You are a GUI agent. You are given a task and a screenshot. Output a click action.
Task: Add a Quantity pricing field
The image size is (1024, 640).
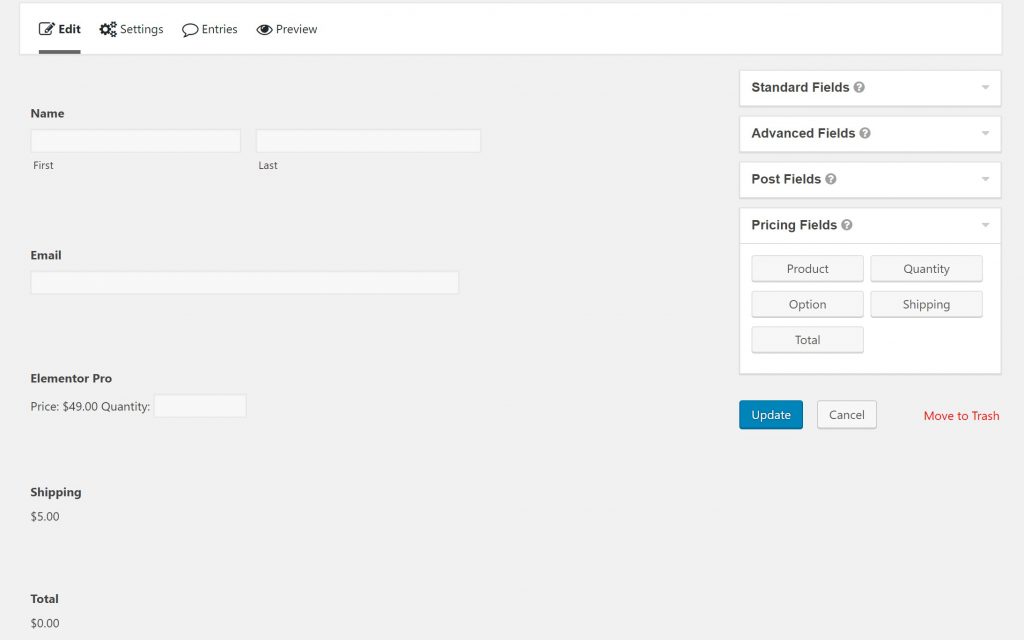click(x=926, y=269)
